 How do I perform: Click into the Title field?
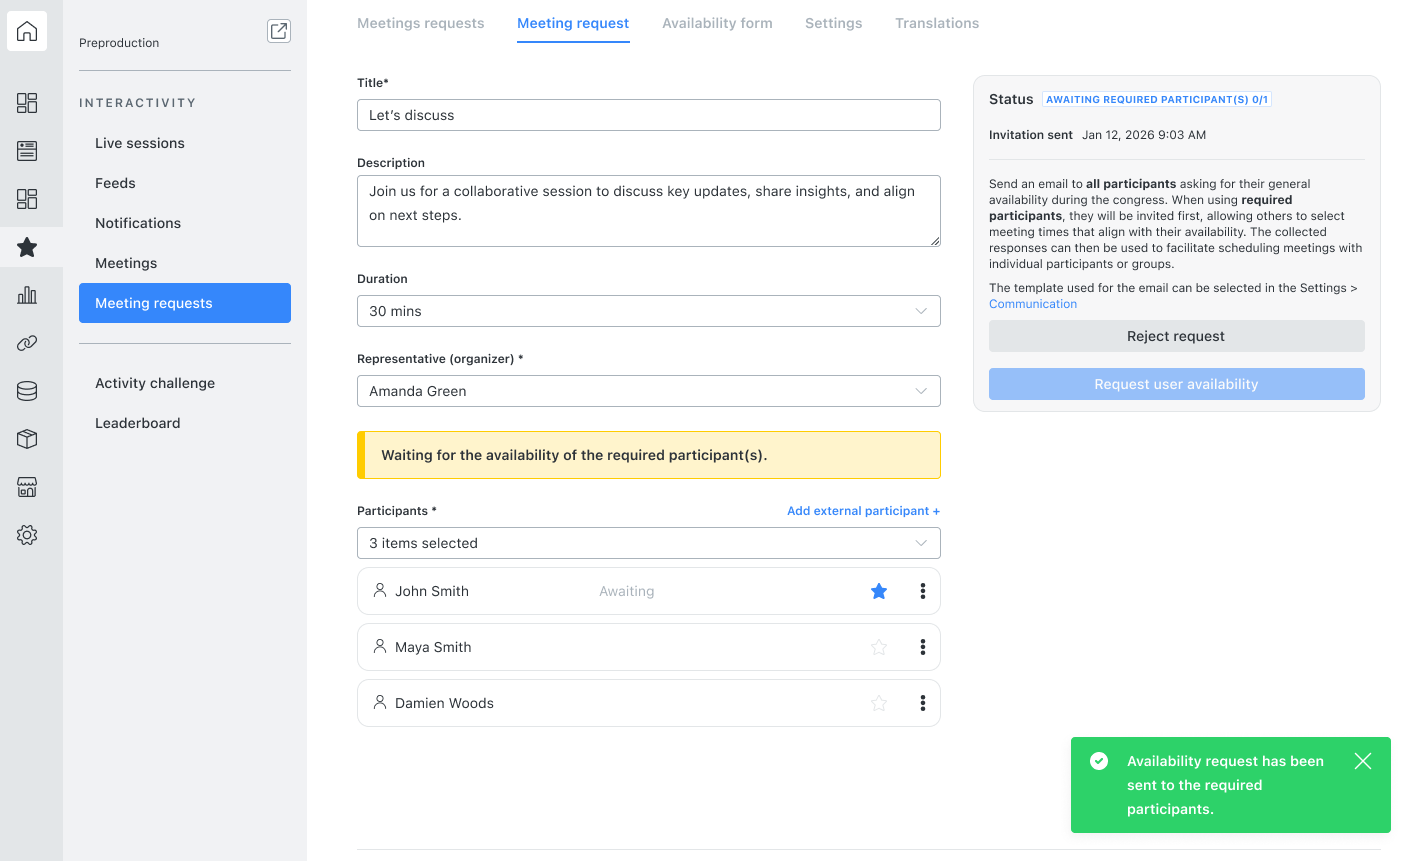(x=649, y=115)
